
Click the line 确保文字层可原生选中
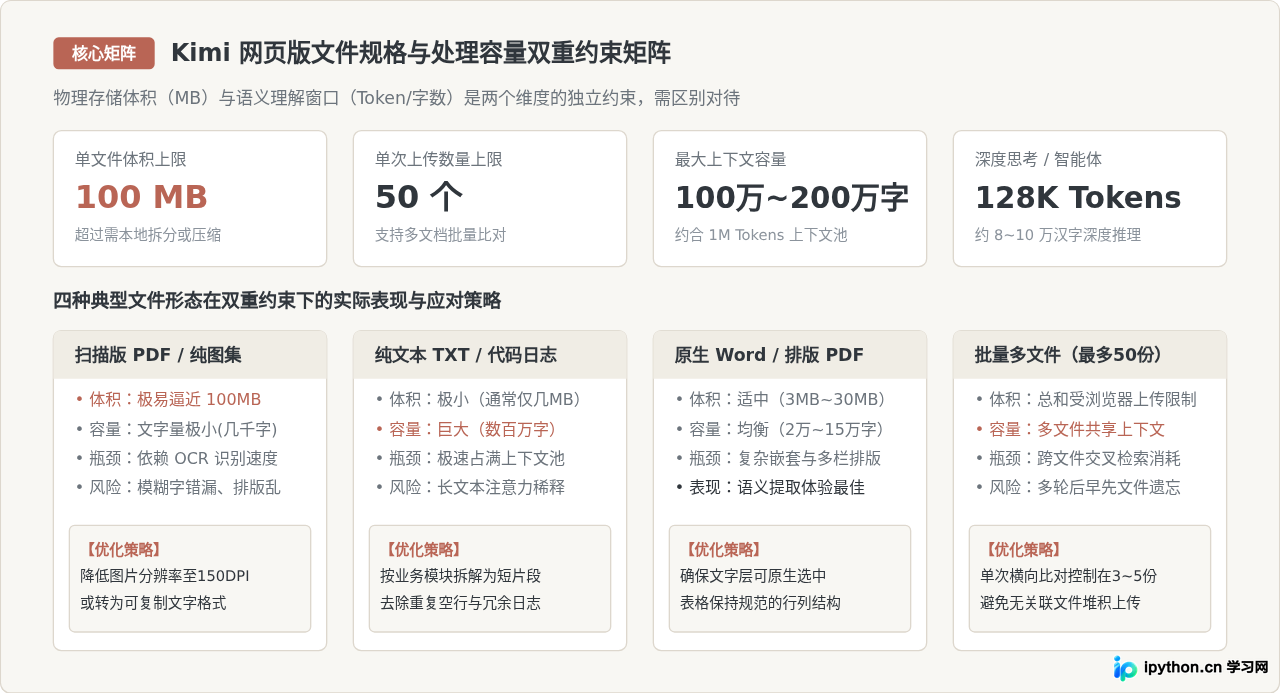tap(753, 576)
